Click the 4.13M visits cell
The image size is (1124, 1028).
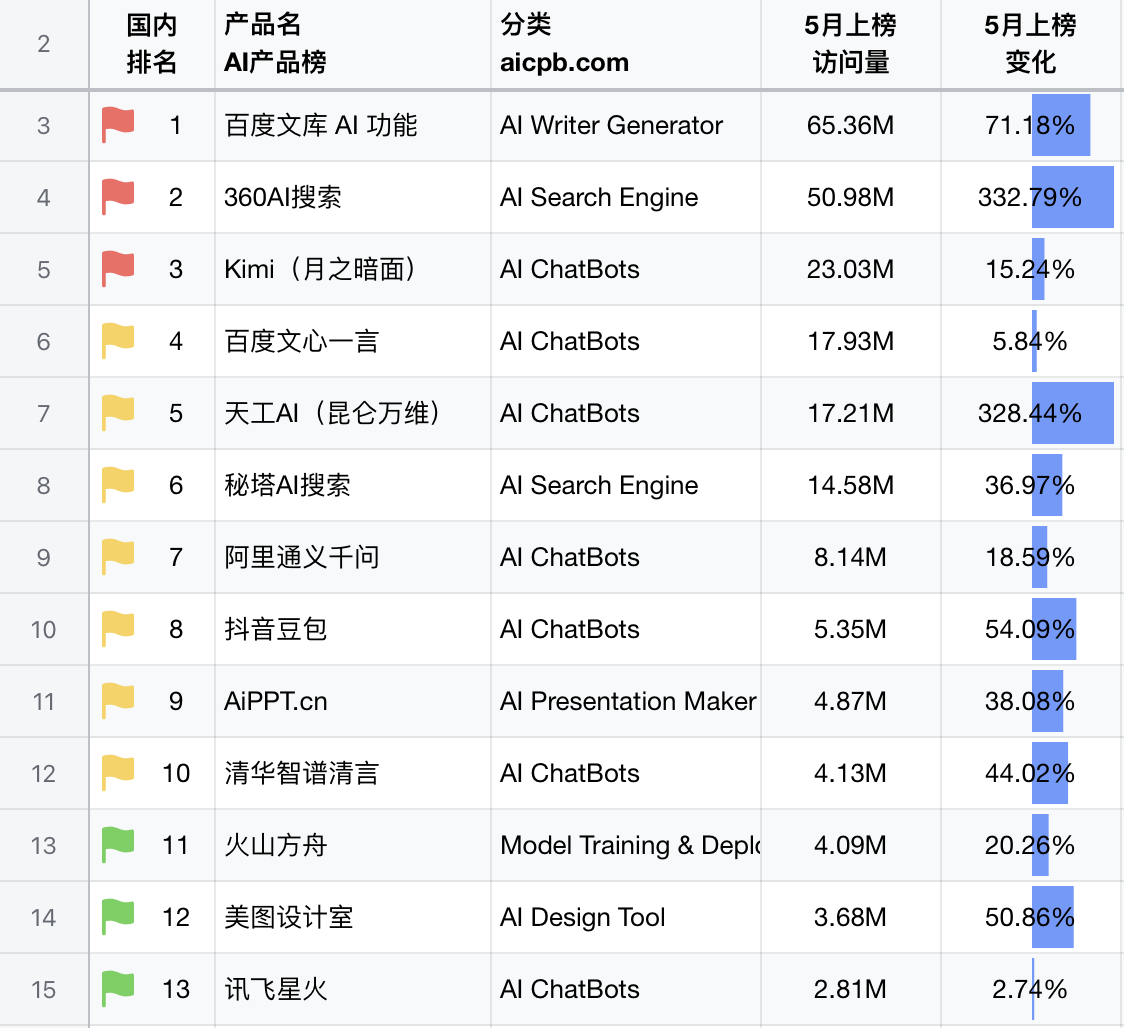851,774
